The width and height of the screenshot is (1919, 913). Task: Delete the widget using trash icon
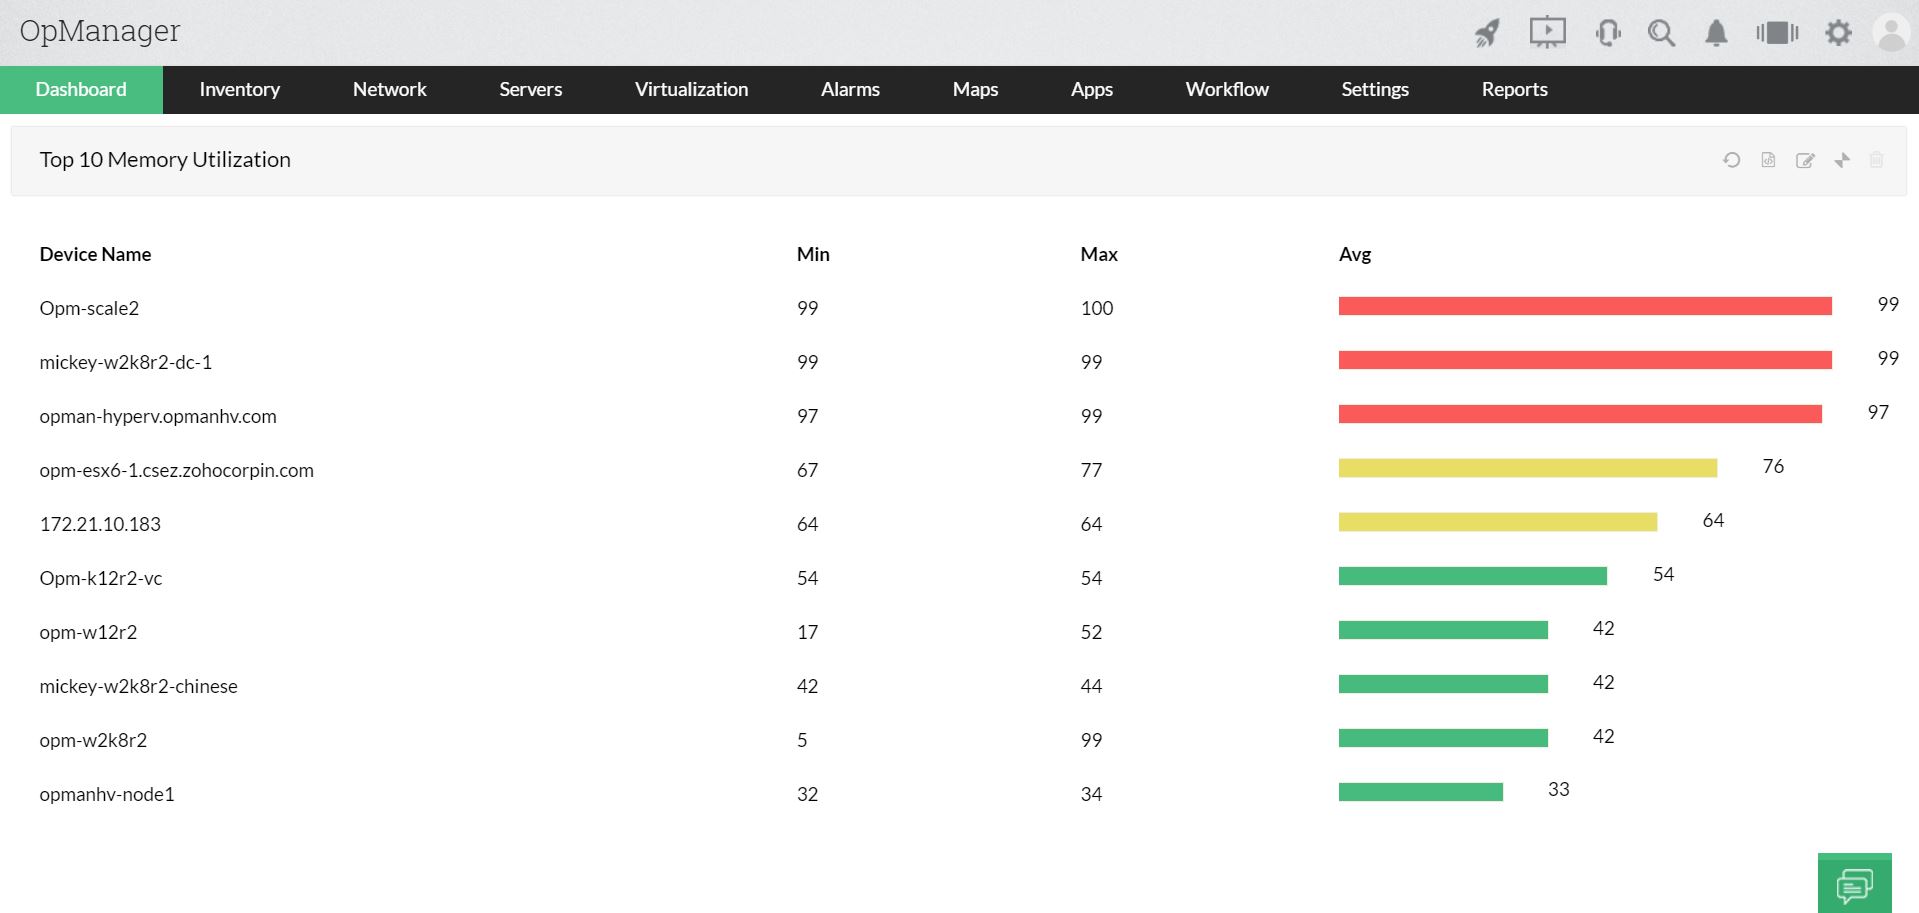[x=1877, y=160]
